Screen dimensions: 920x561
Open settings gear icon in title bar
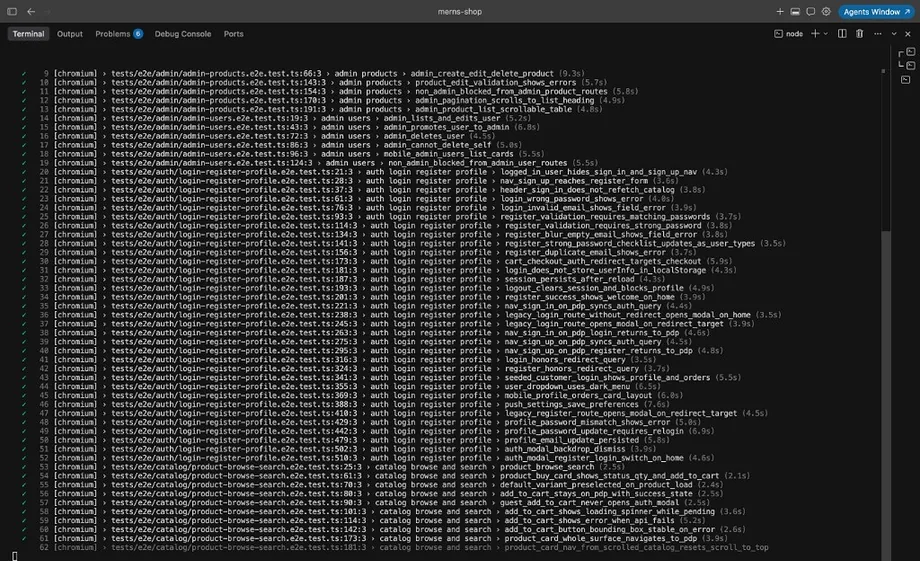click(x=826, y=11)
